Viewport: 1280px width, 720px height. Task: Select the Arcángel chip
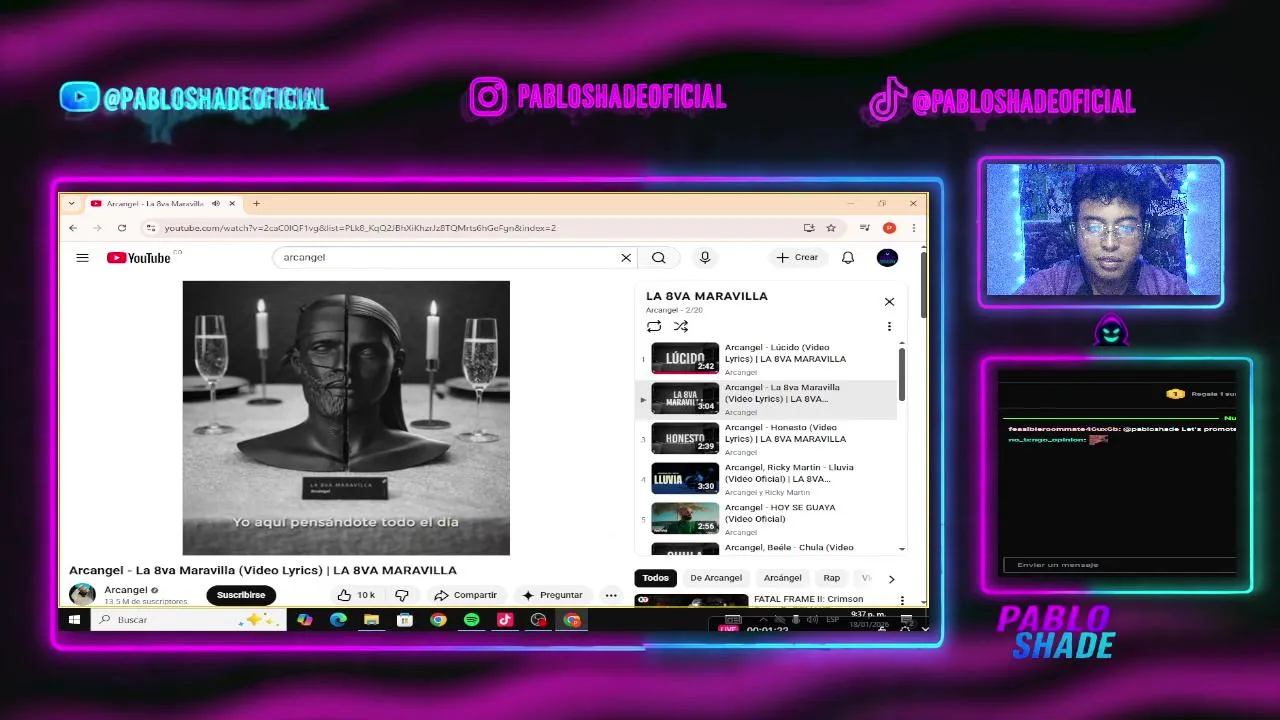tap(783, 578)
